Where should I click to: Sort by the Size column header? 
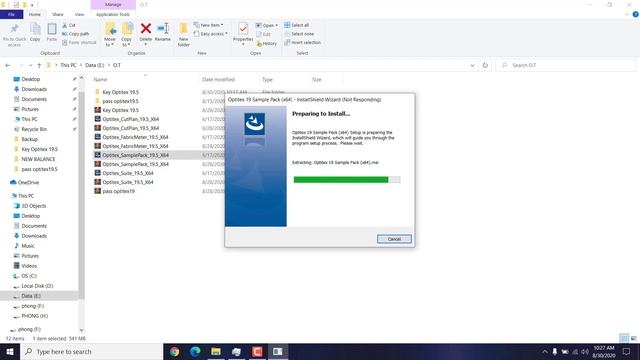317,80
